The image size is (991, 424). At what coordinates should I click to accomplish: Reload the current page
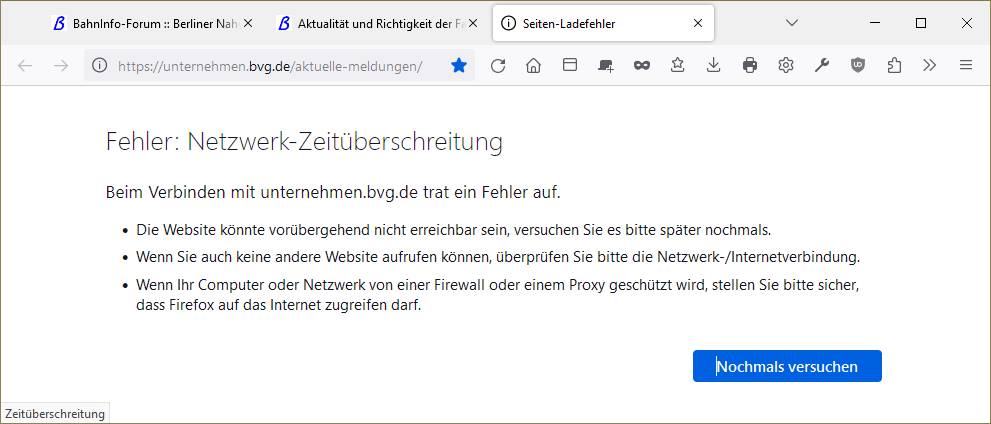[x=498, y=65]
